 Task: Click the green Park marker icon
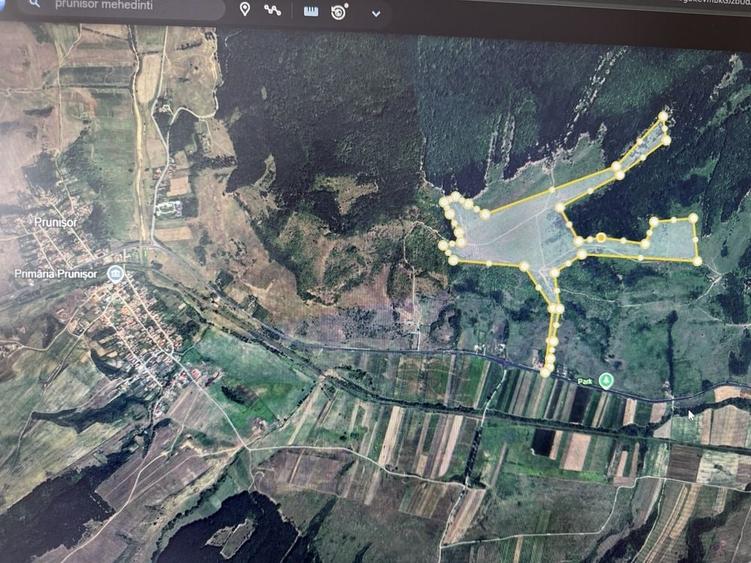[606, 381]
